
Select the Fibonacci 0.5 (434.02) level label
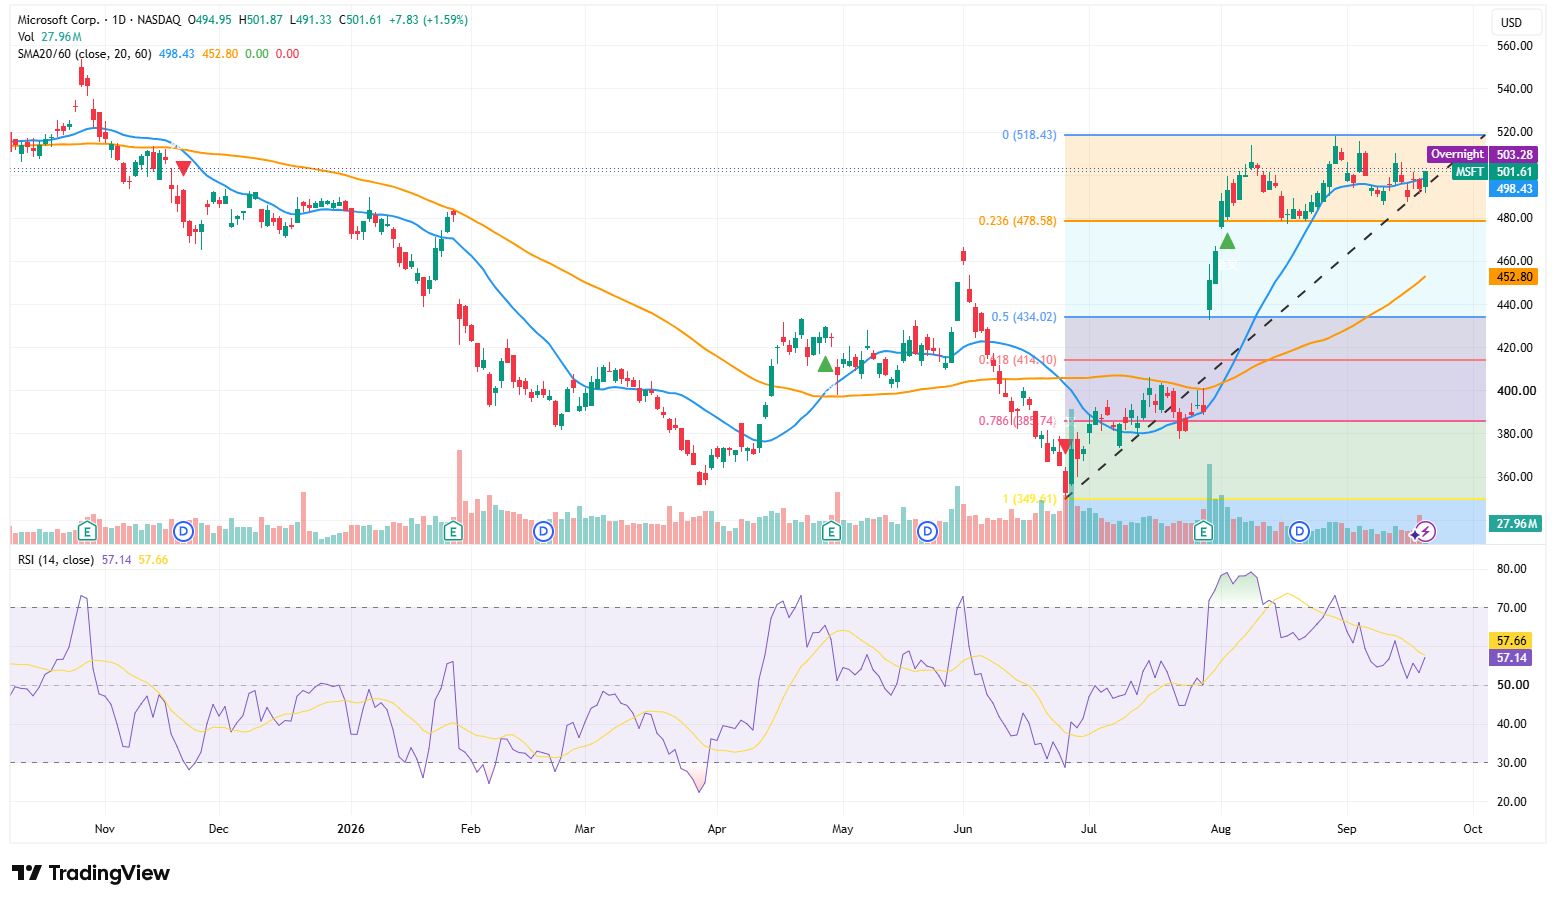pyautogui.click(x=1024, y=317)
